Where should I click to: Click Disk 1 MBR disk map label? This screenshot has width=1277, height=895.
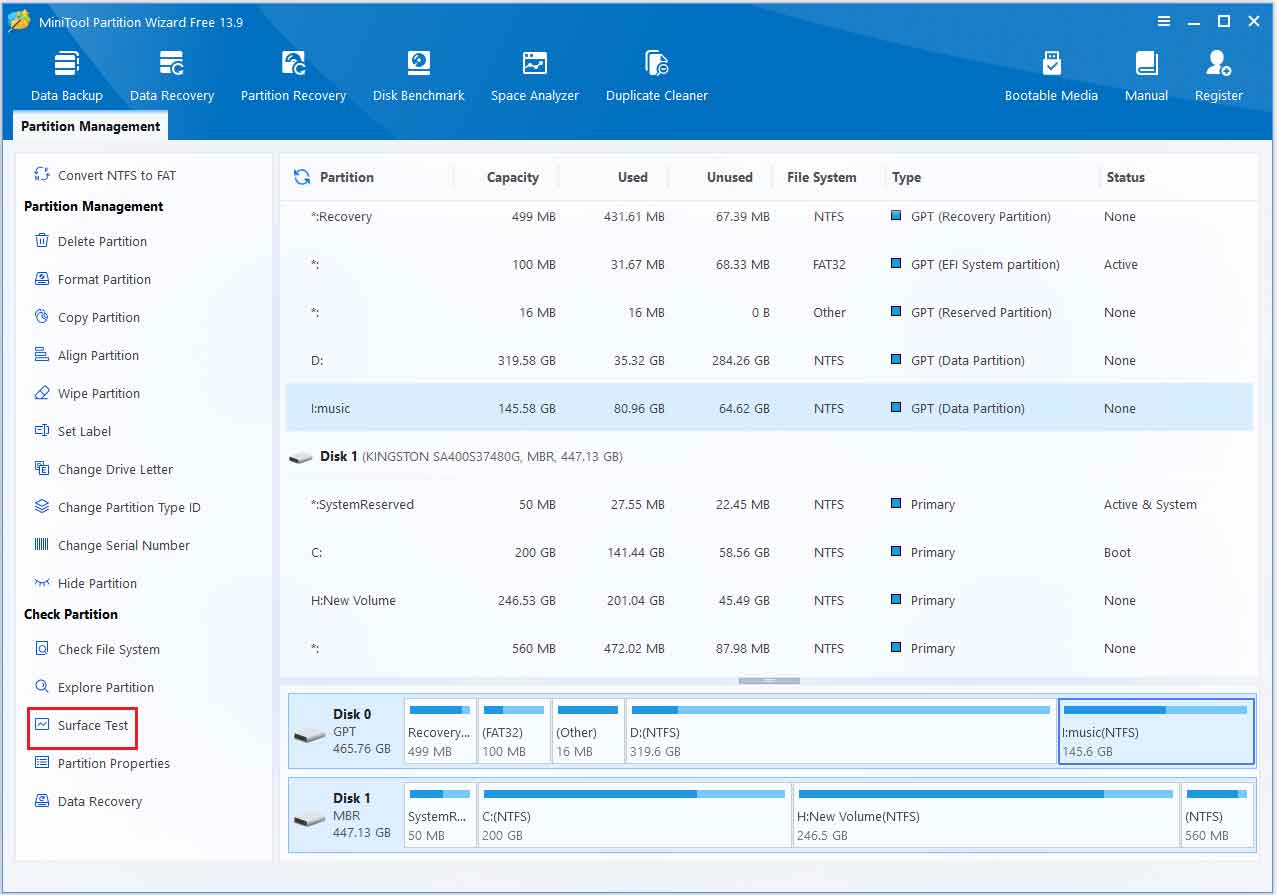(x=345, y=815)
